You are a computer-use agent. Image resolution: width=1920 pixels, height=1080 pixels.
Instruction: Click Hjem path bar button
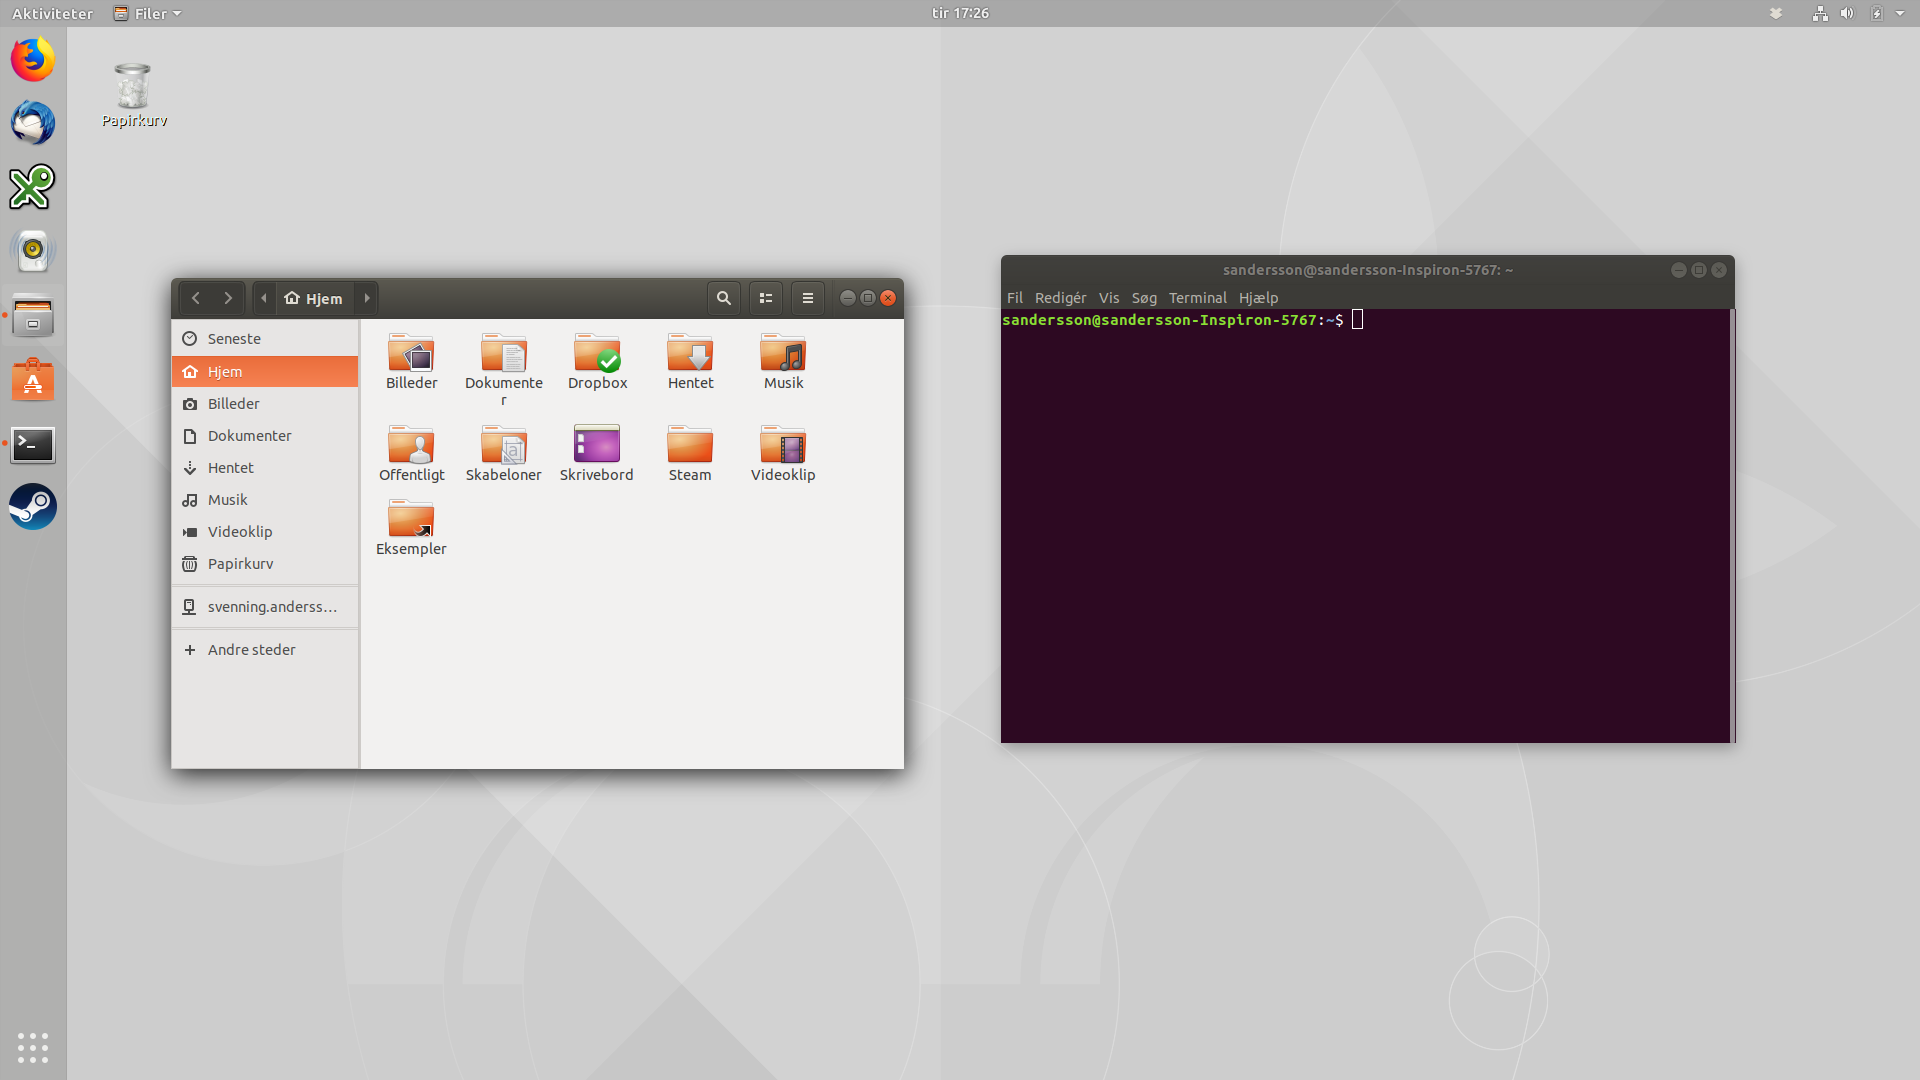tap(314, 298)
